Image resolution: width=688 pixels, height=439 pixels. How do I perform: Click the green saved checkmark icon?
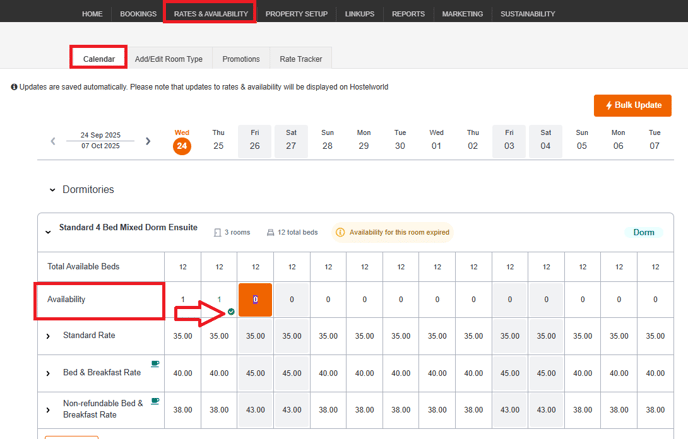click(x=231, y=312)
